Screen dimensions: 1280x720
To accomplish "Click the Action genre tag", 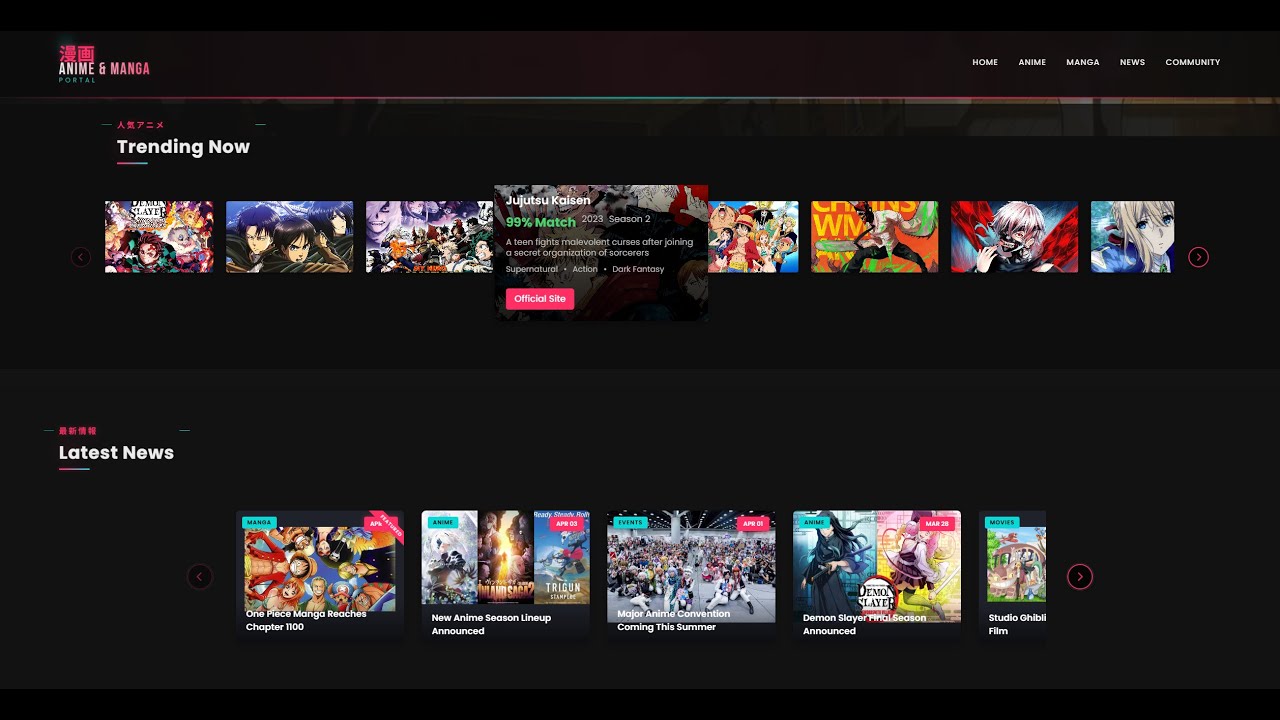I will tap(585, 269).
